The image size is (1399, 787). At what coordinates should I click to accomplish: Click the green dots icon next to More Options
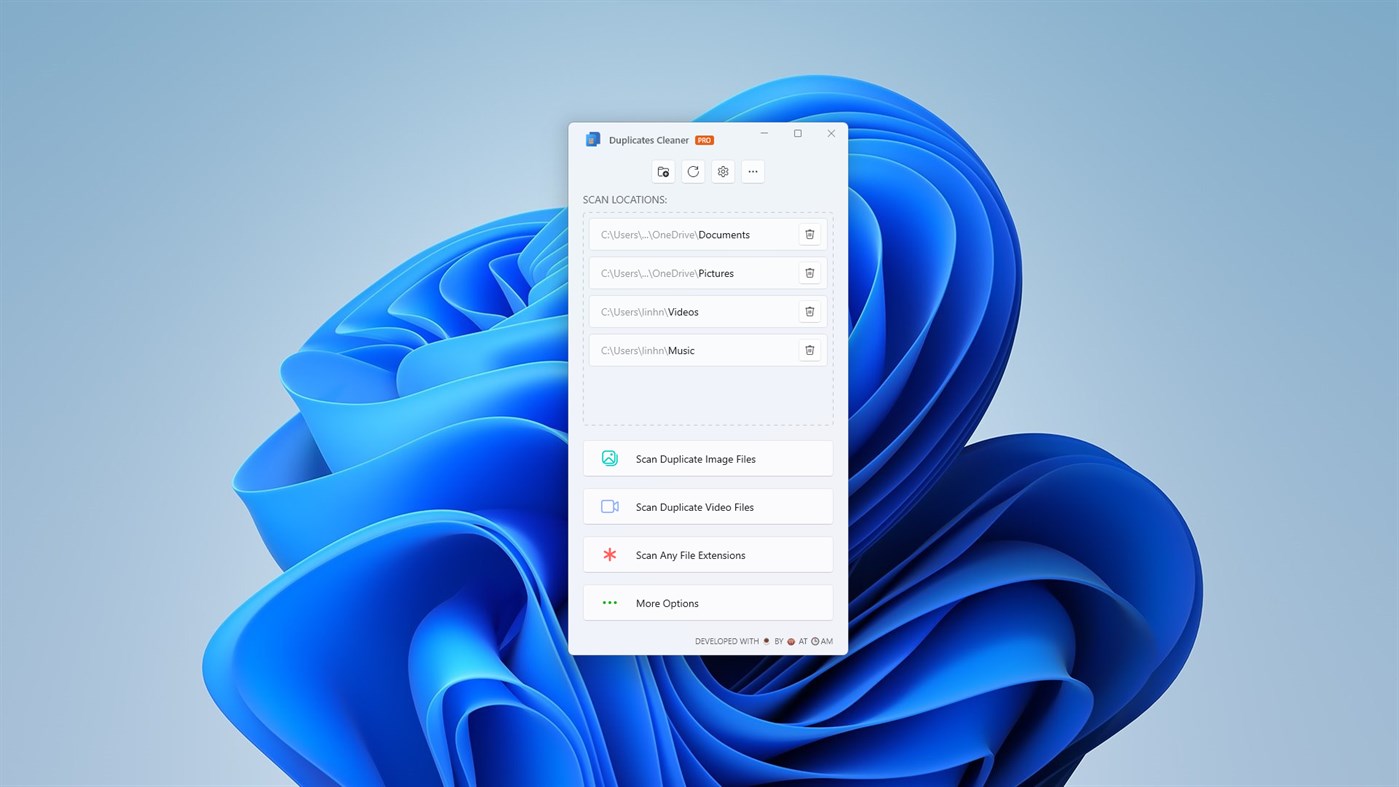[609, 603]
